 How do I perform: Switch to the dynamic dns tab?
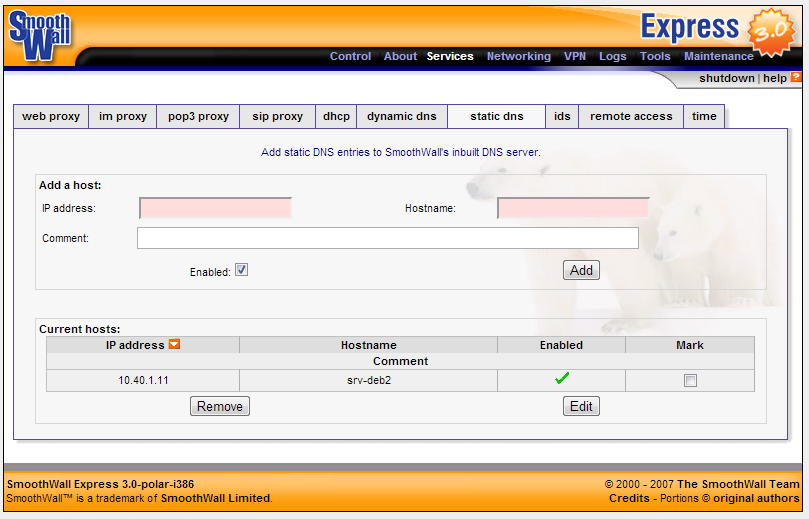pos(402,117)
